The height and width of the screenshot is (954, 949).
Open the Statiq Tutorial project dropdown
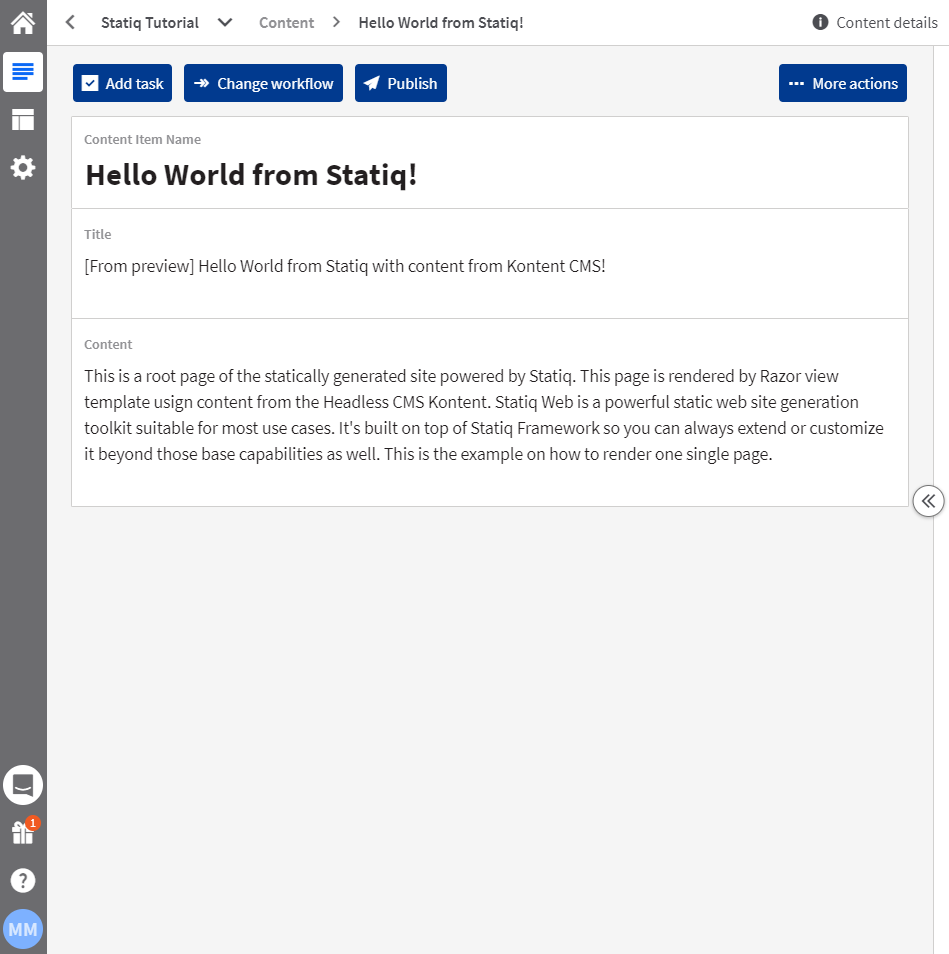224,21
